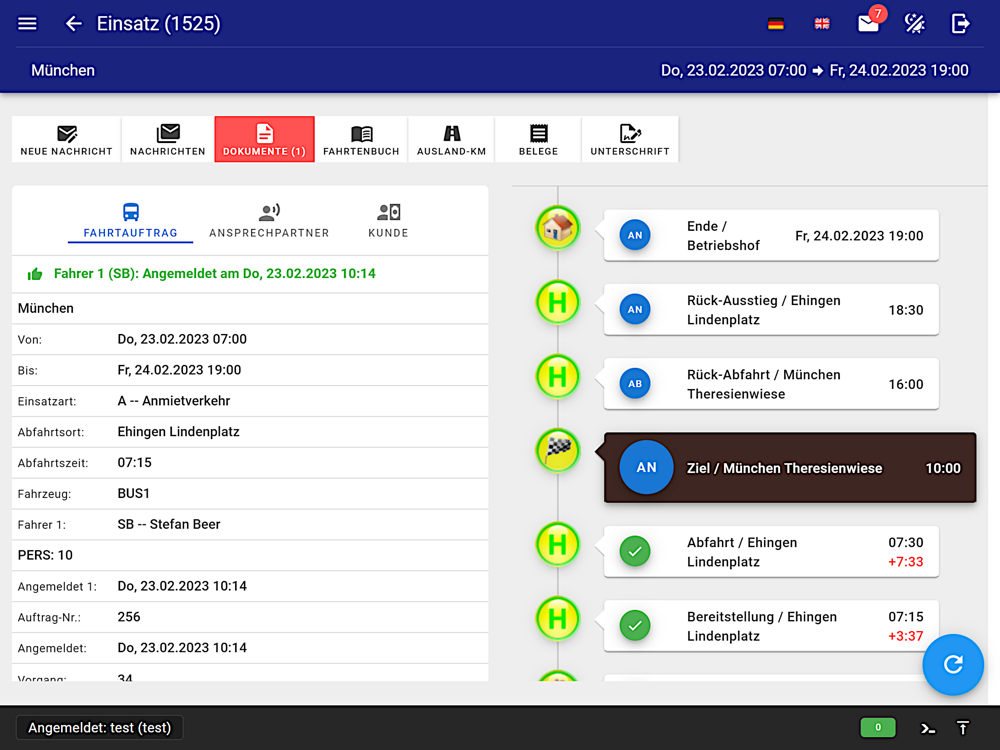The image size is (1000, 750).
Task: Click Auftrag-Nr. value 256
Action: tap(129, 617)
